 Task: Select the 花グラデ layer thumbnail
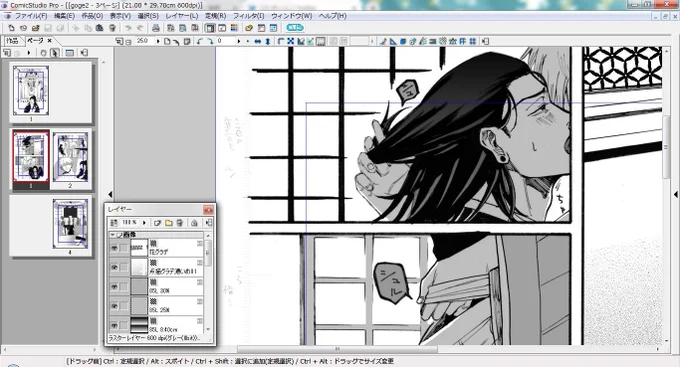coord(139,248)
